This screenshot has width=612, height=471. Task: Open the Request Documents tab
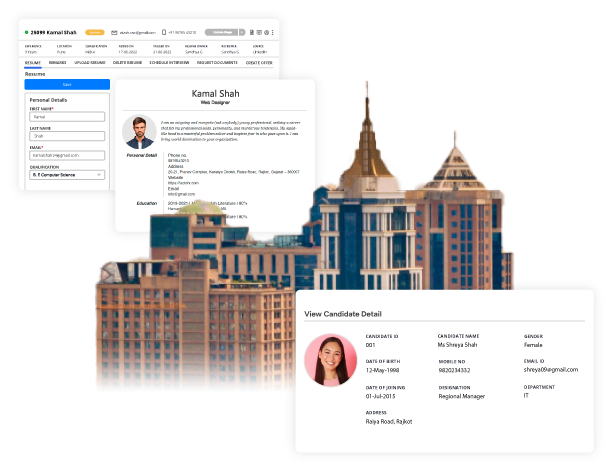point(215,62)
